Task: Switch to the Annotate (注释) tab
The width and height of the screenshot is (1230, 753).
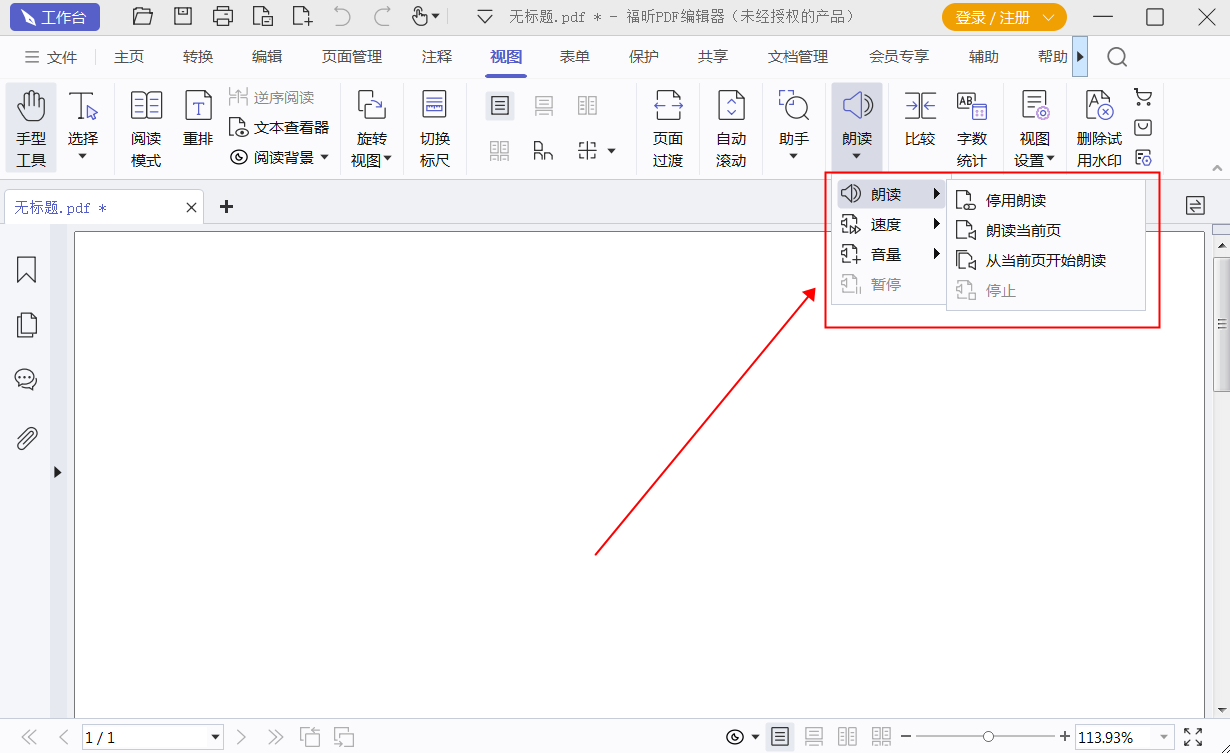Action: click(x=437, y=57)
